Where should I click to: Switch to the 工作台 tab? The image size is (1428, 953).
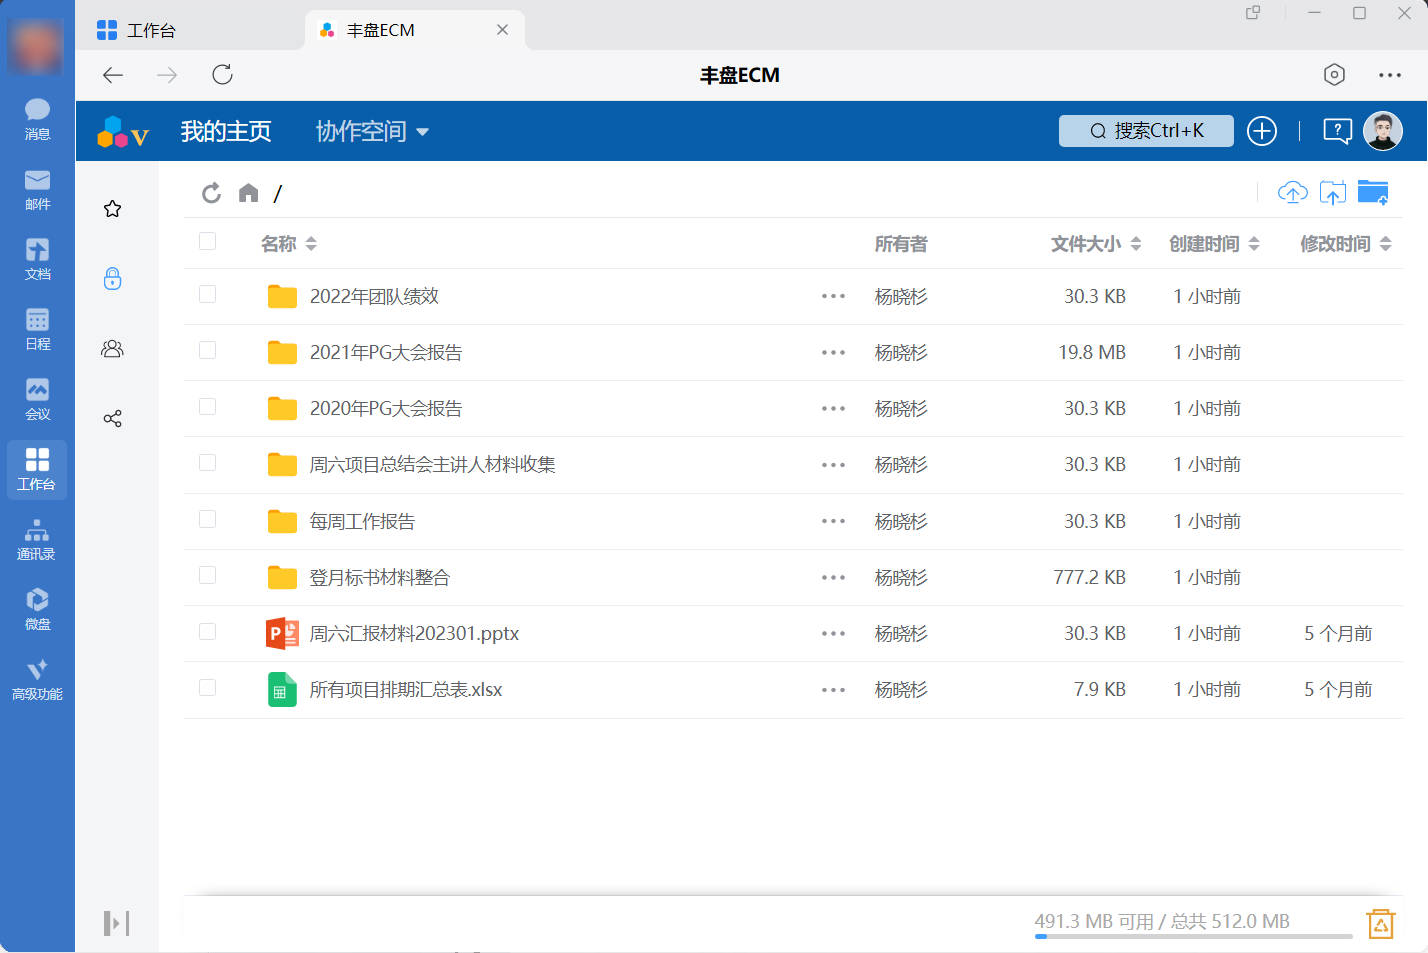190,30
